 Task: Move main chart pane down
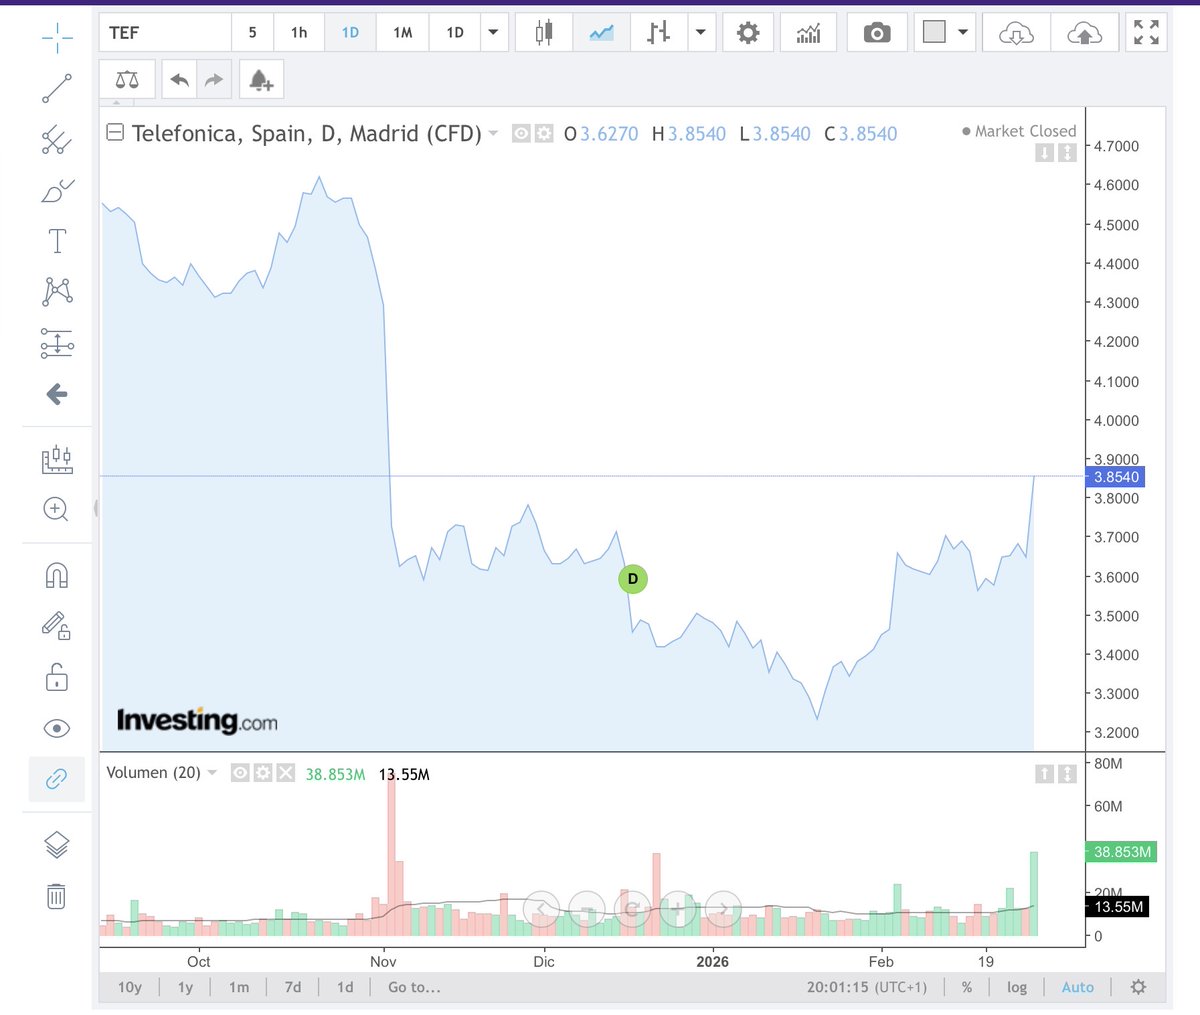1044,153
